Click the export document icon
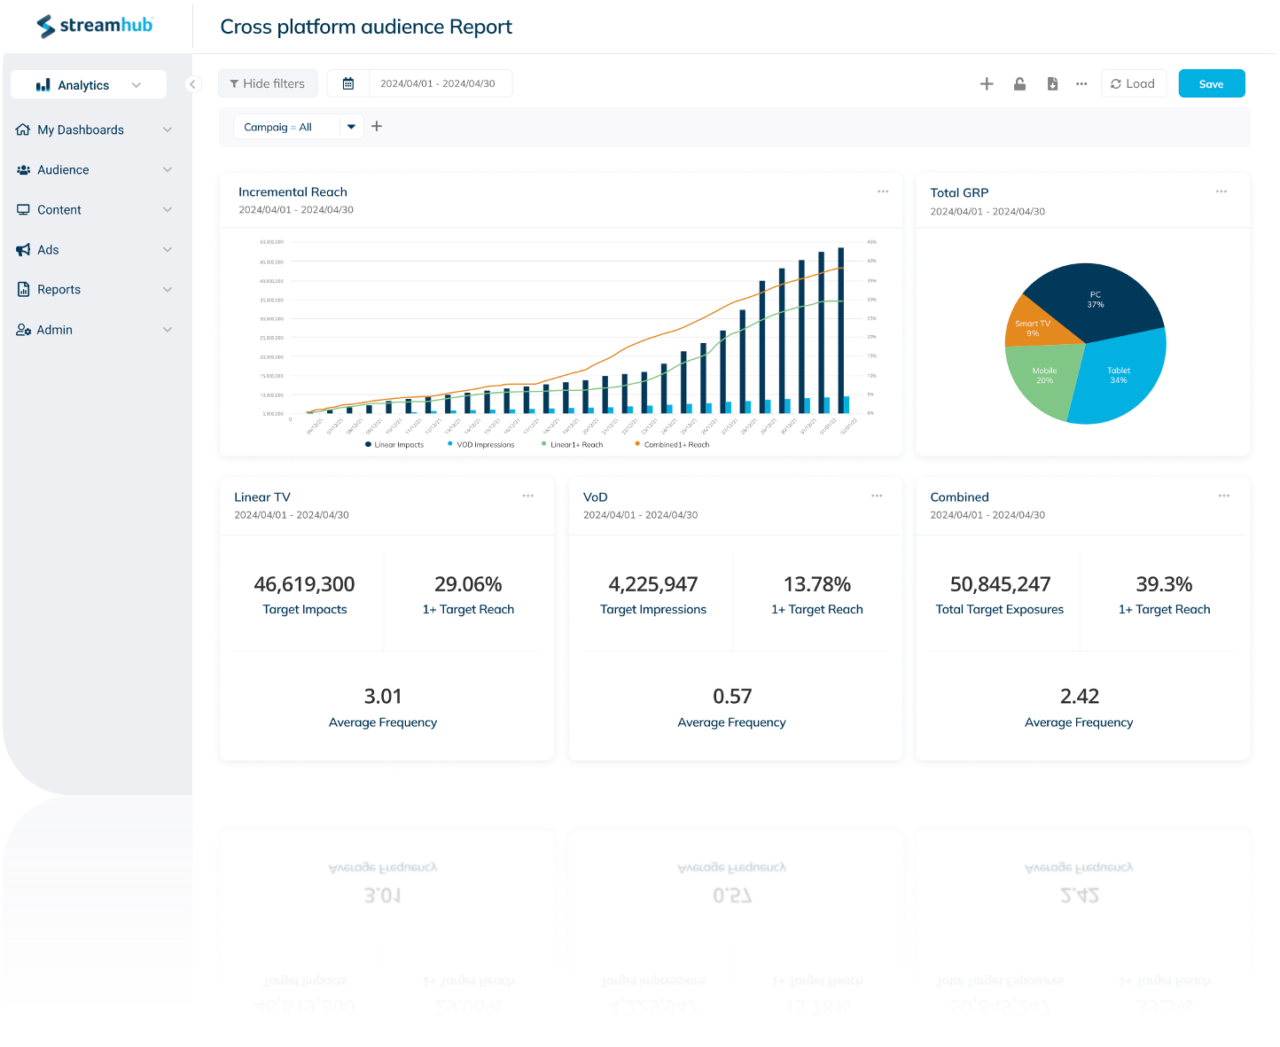This screenshot has height=1047, width=1280. [x=1052, y=84]
